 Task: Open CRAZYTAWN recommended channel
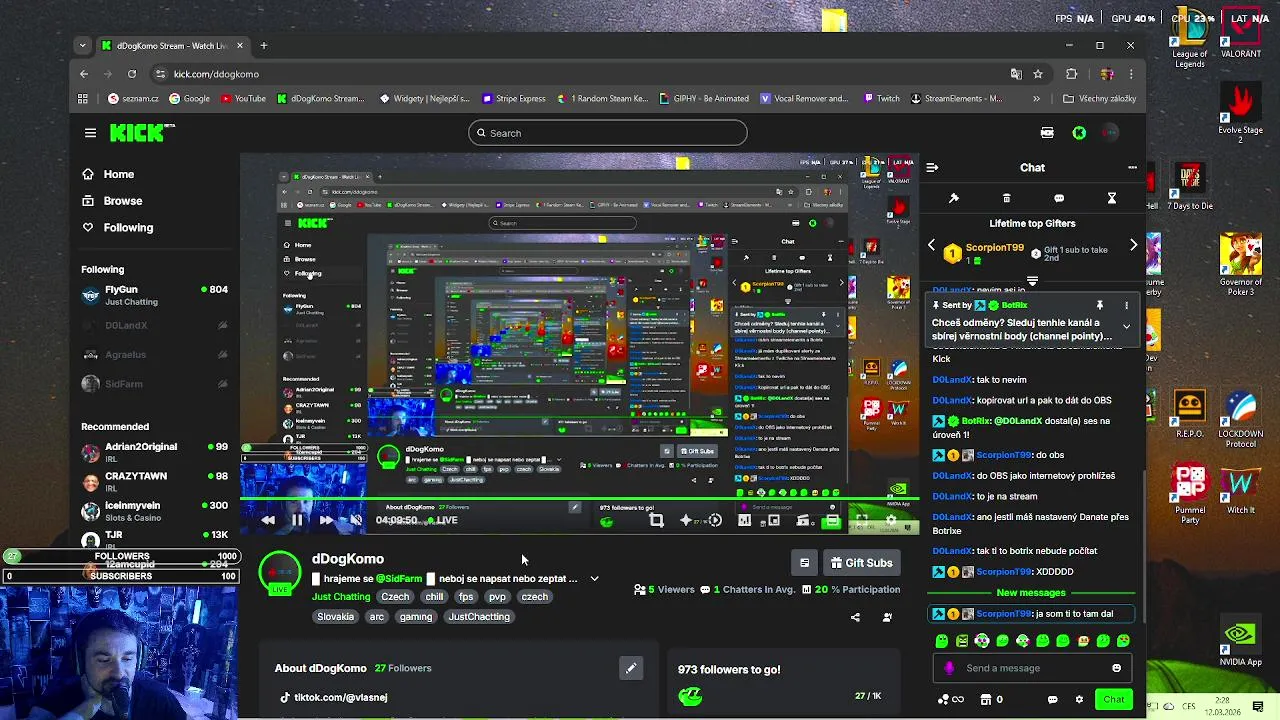[x=155, y=481]
